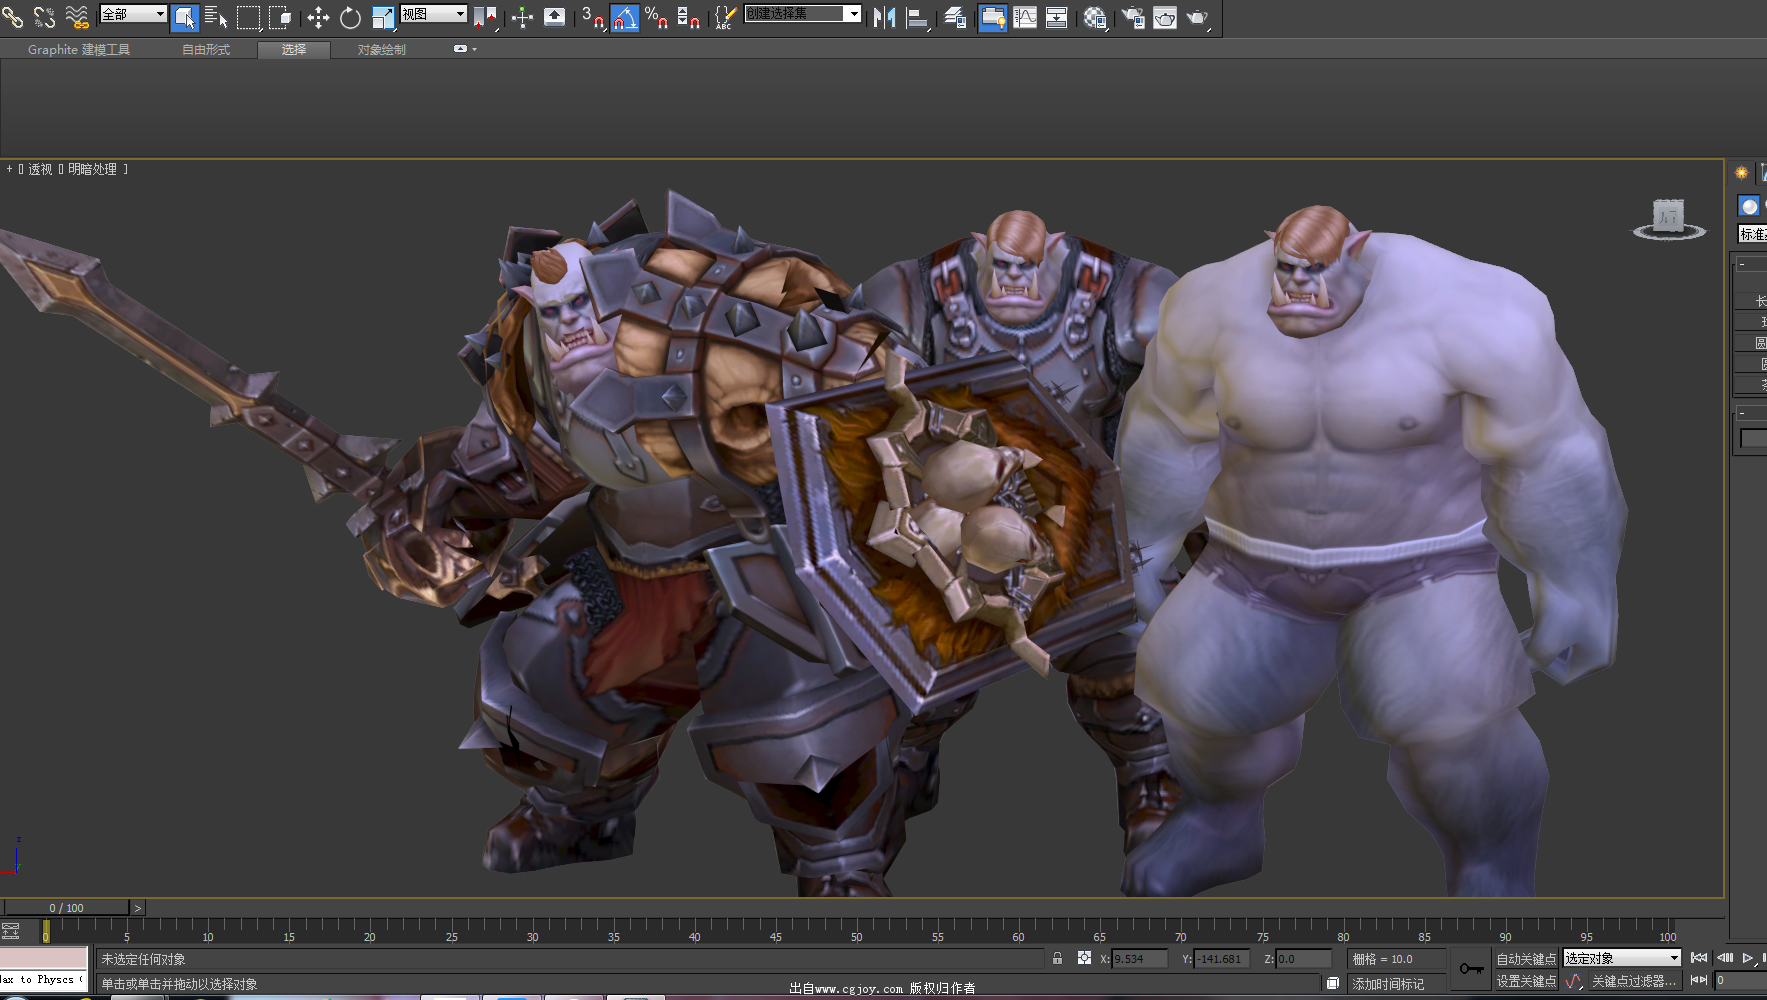Open the Layer Manager icon
1767x1000 pixels.
(955, 16)
